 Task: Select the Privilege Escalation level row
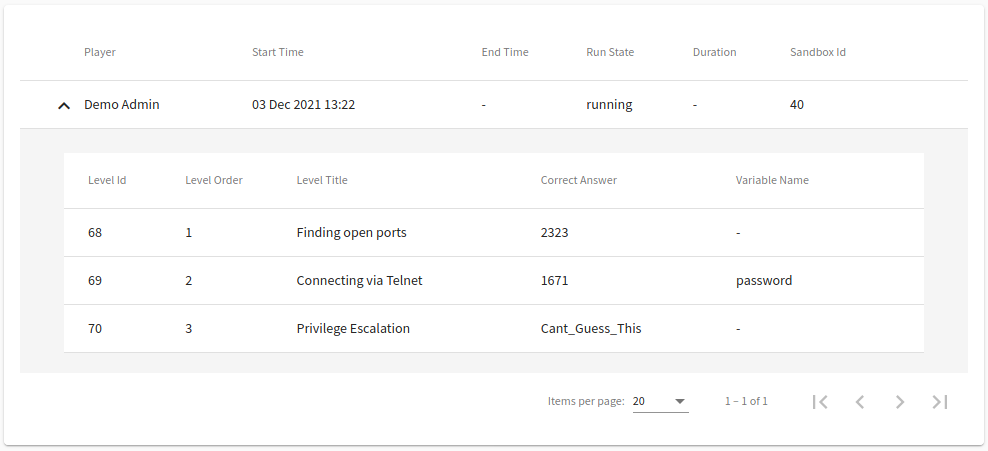pos(494,328)
